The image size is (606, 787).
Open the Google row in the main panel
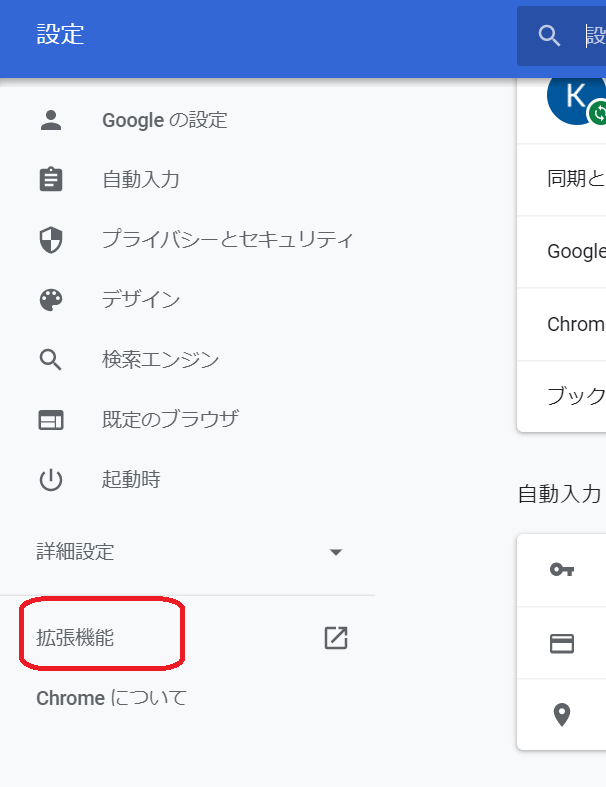(561, 251)
